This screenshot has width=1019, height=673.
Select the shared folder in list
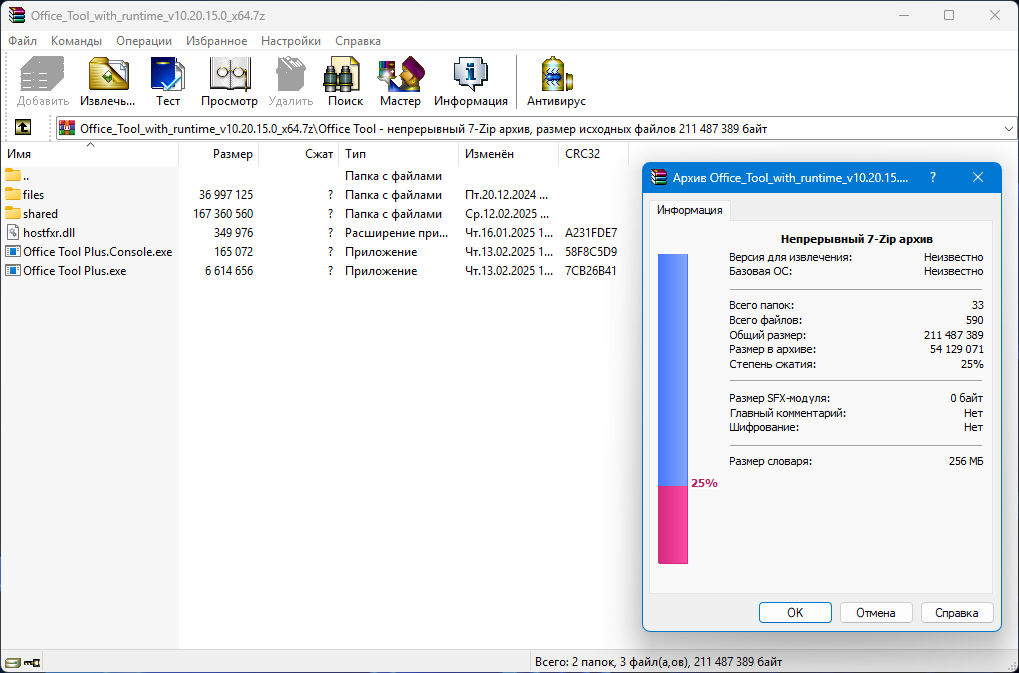(40, 214)
